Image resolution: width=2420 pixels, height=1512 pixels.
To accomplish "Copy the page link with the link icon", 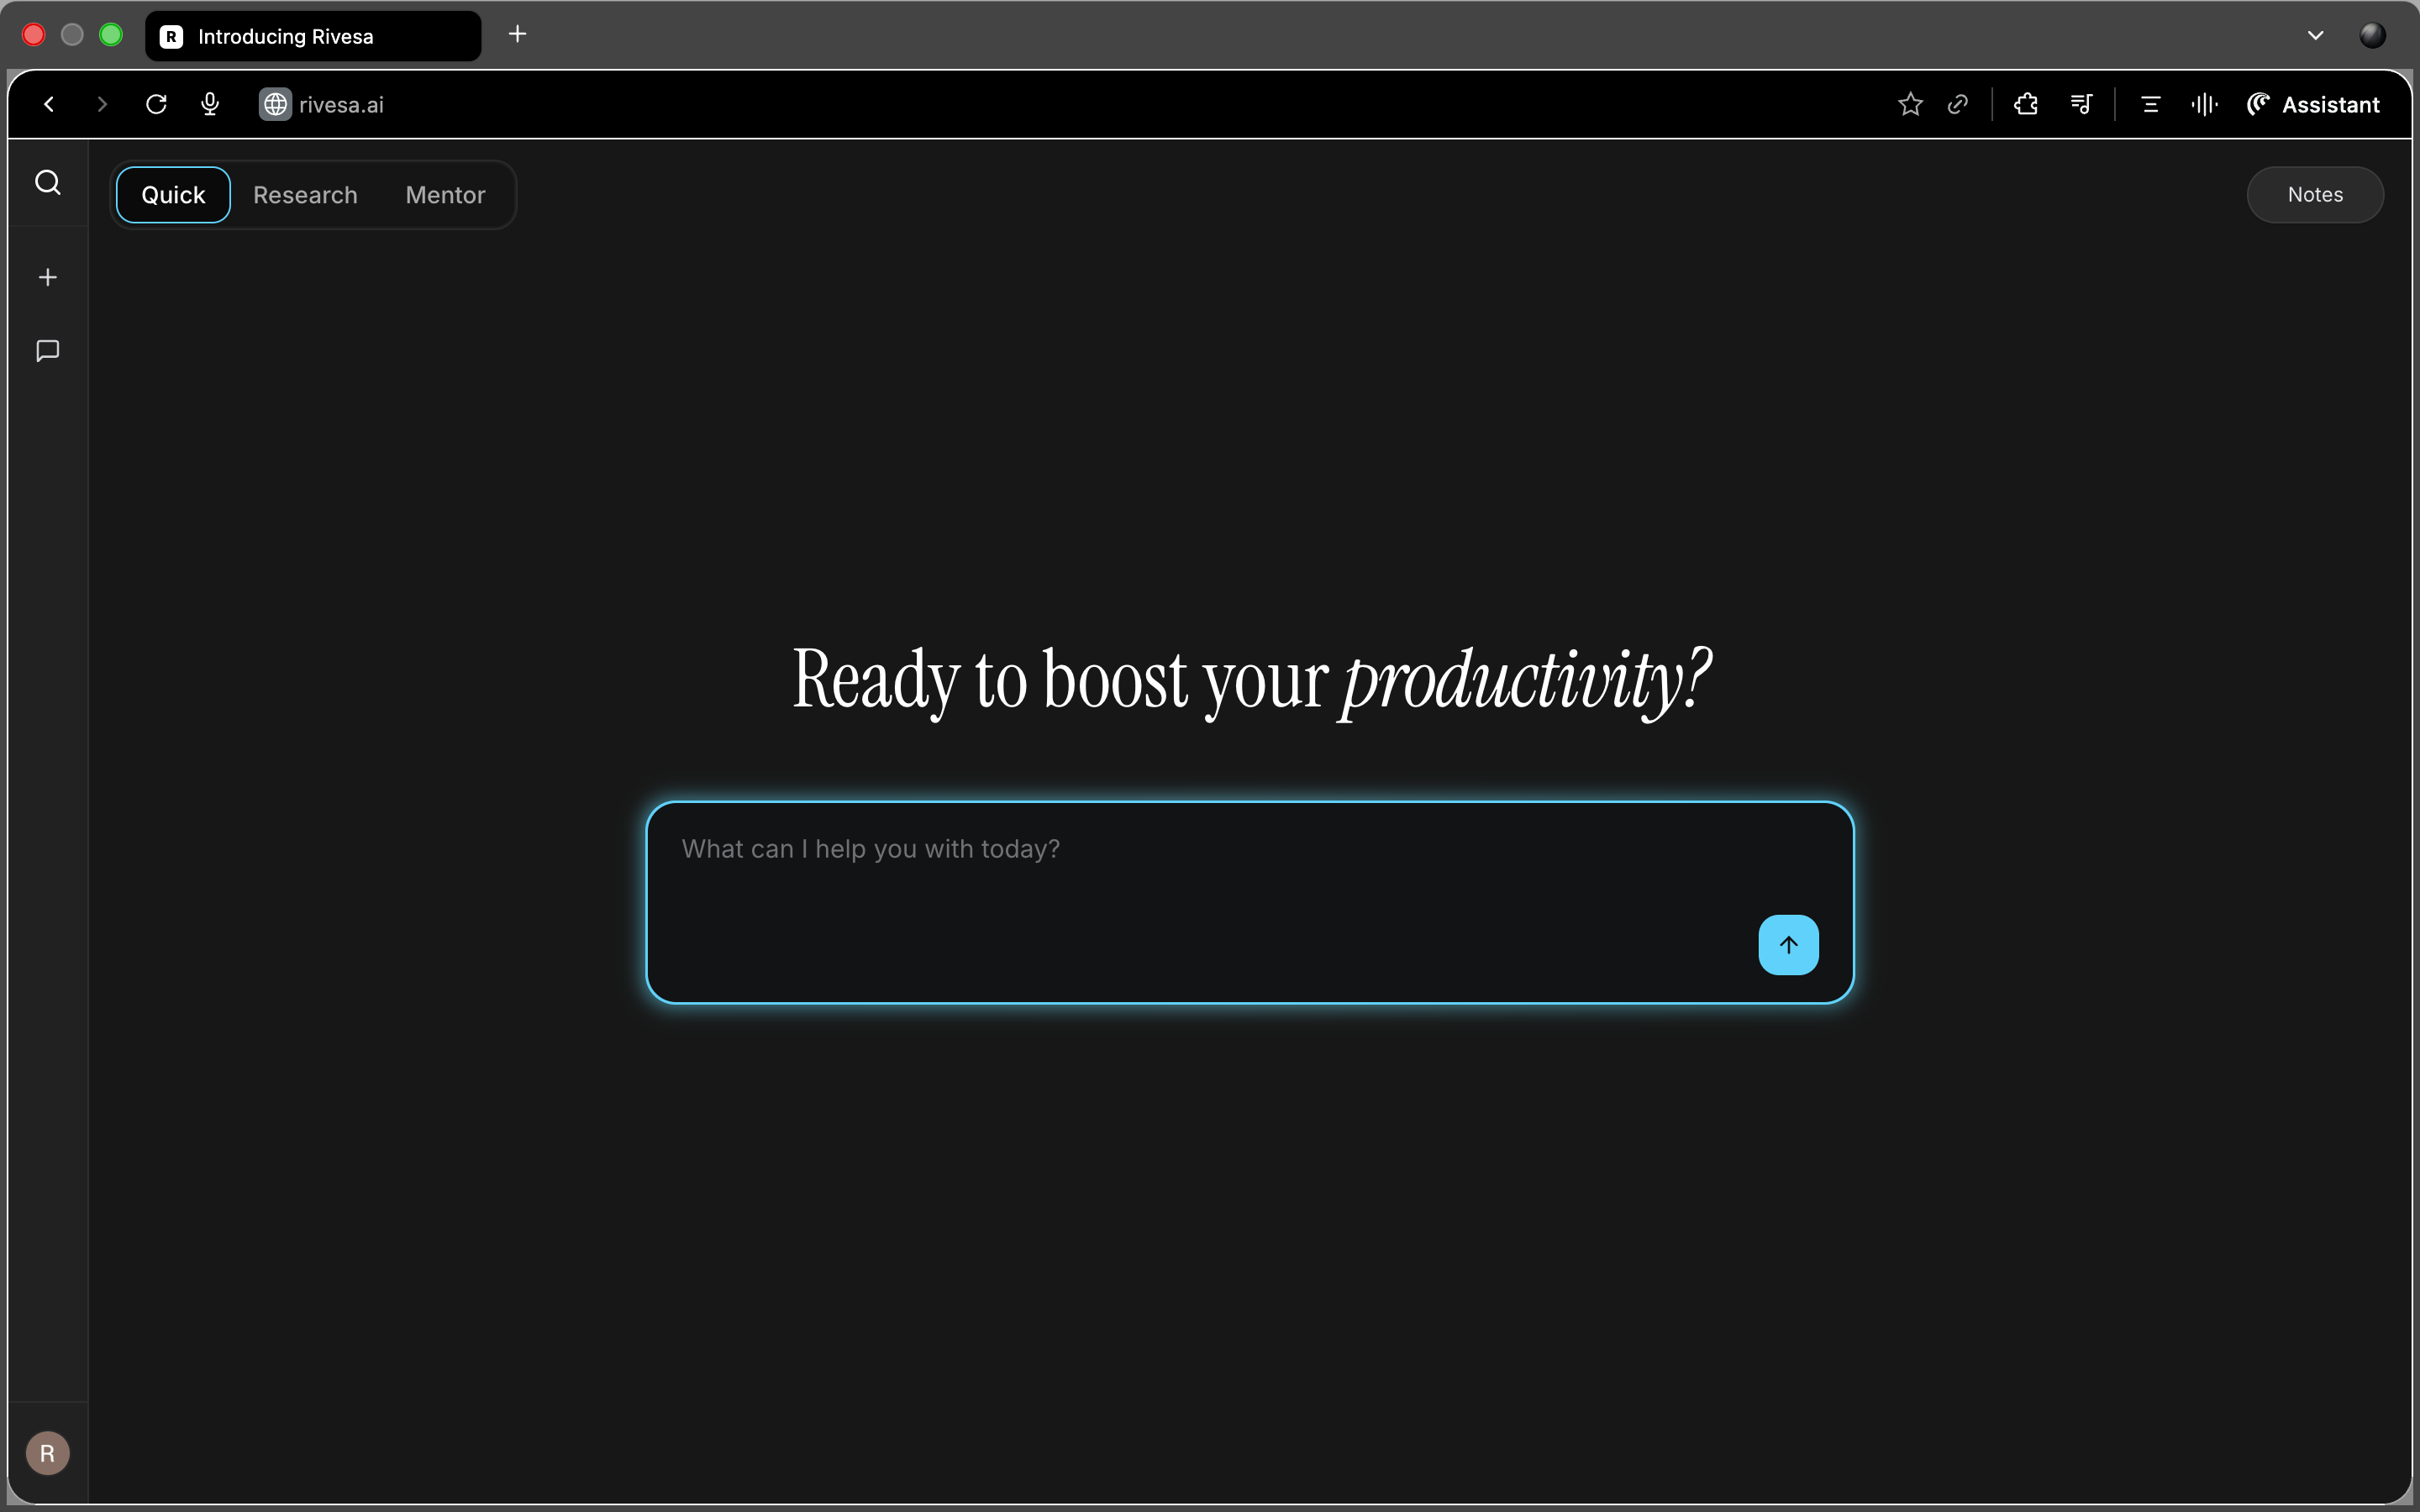I will (x=1958, y=105).
